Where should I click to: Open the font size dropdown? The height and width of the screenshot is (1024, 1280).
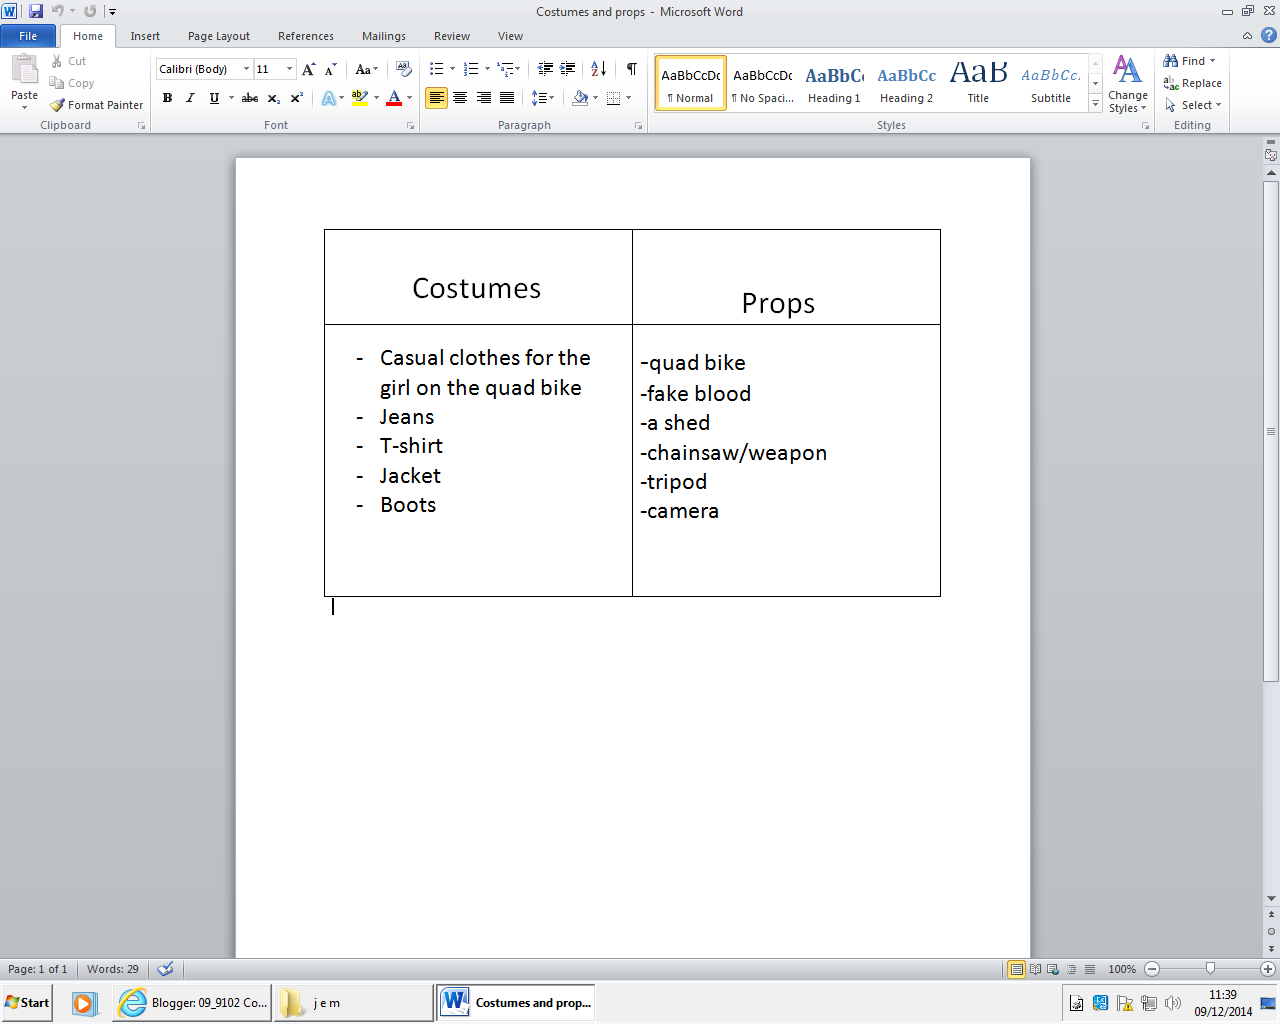[x=290, y=69]
